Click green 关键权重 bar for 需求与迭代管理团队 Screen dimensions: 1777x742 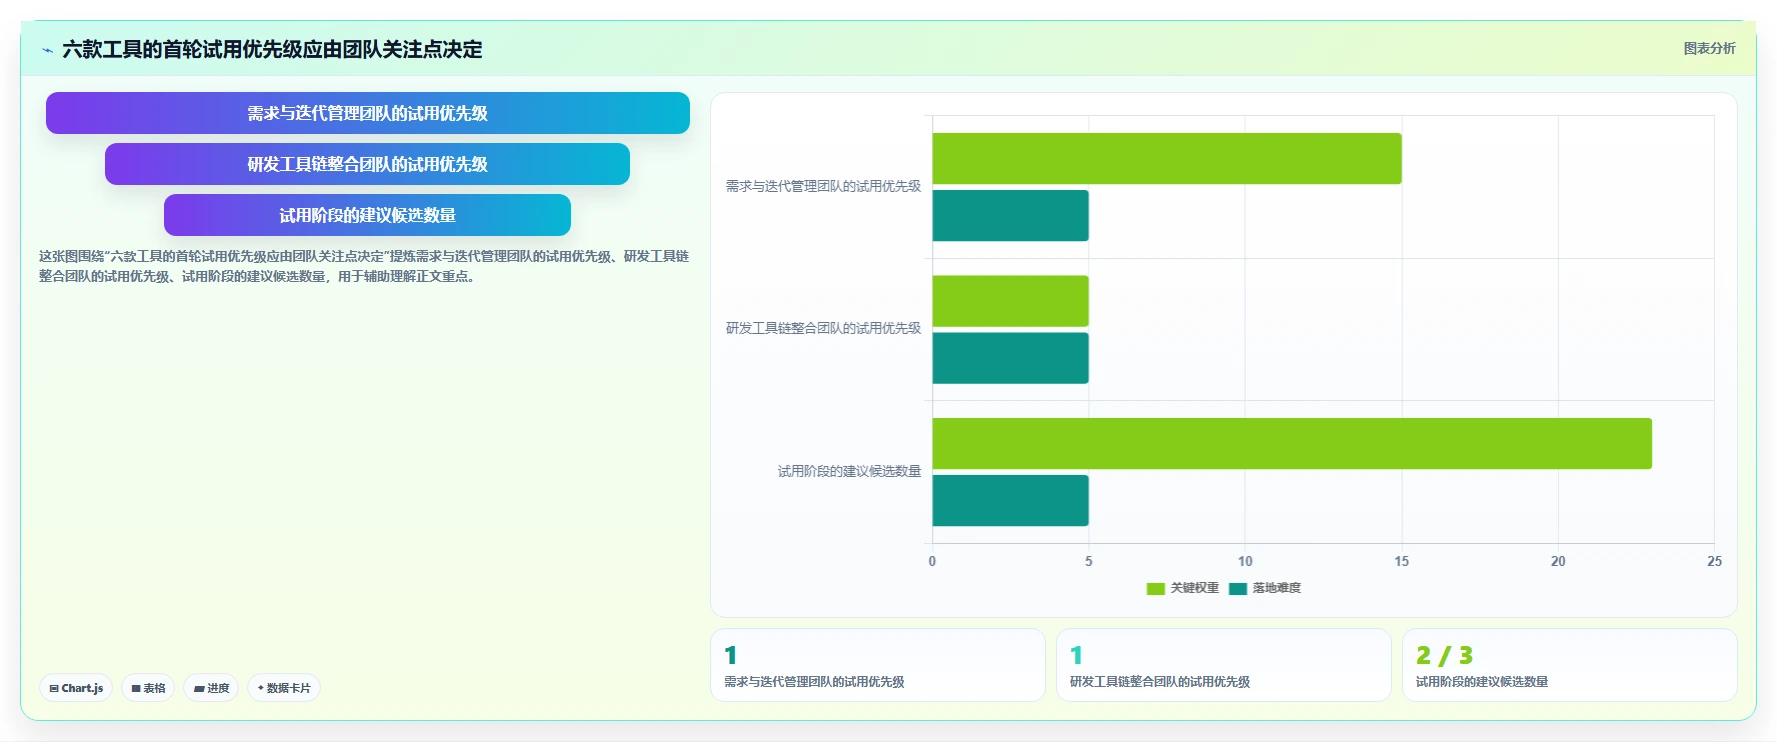coord(1167,158)
